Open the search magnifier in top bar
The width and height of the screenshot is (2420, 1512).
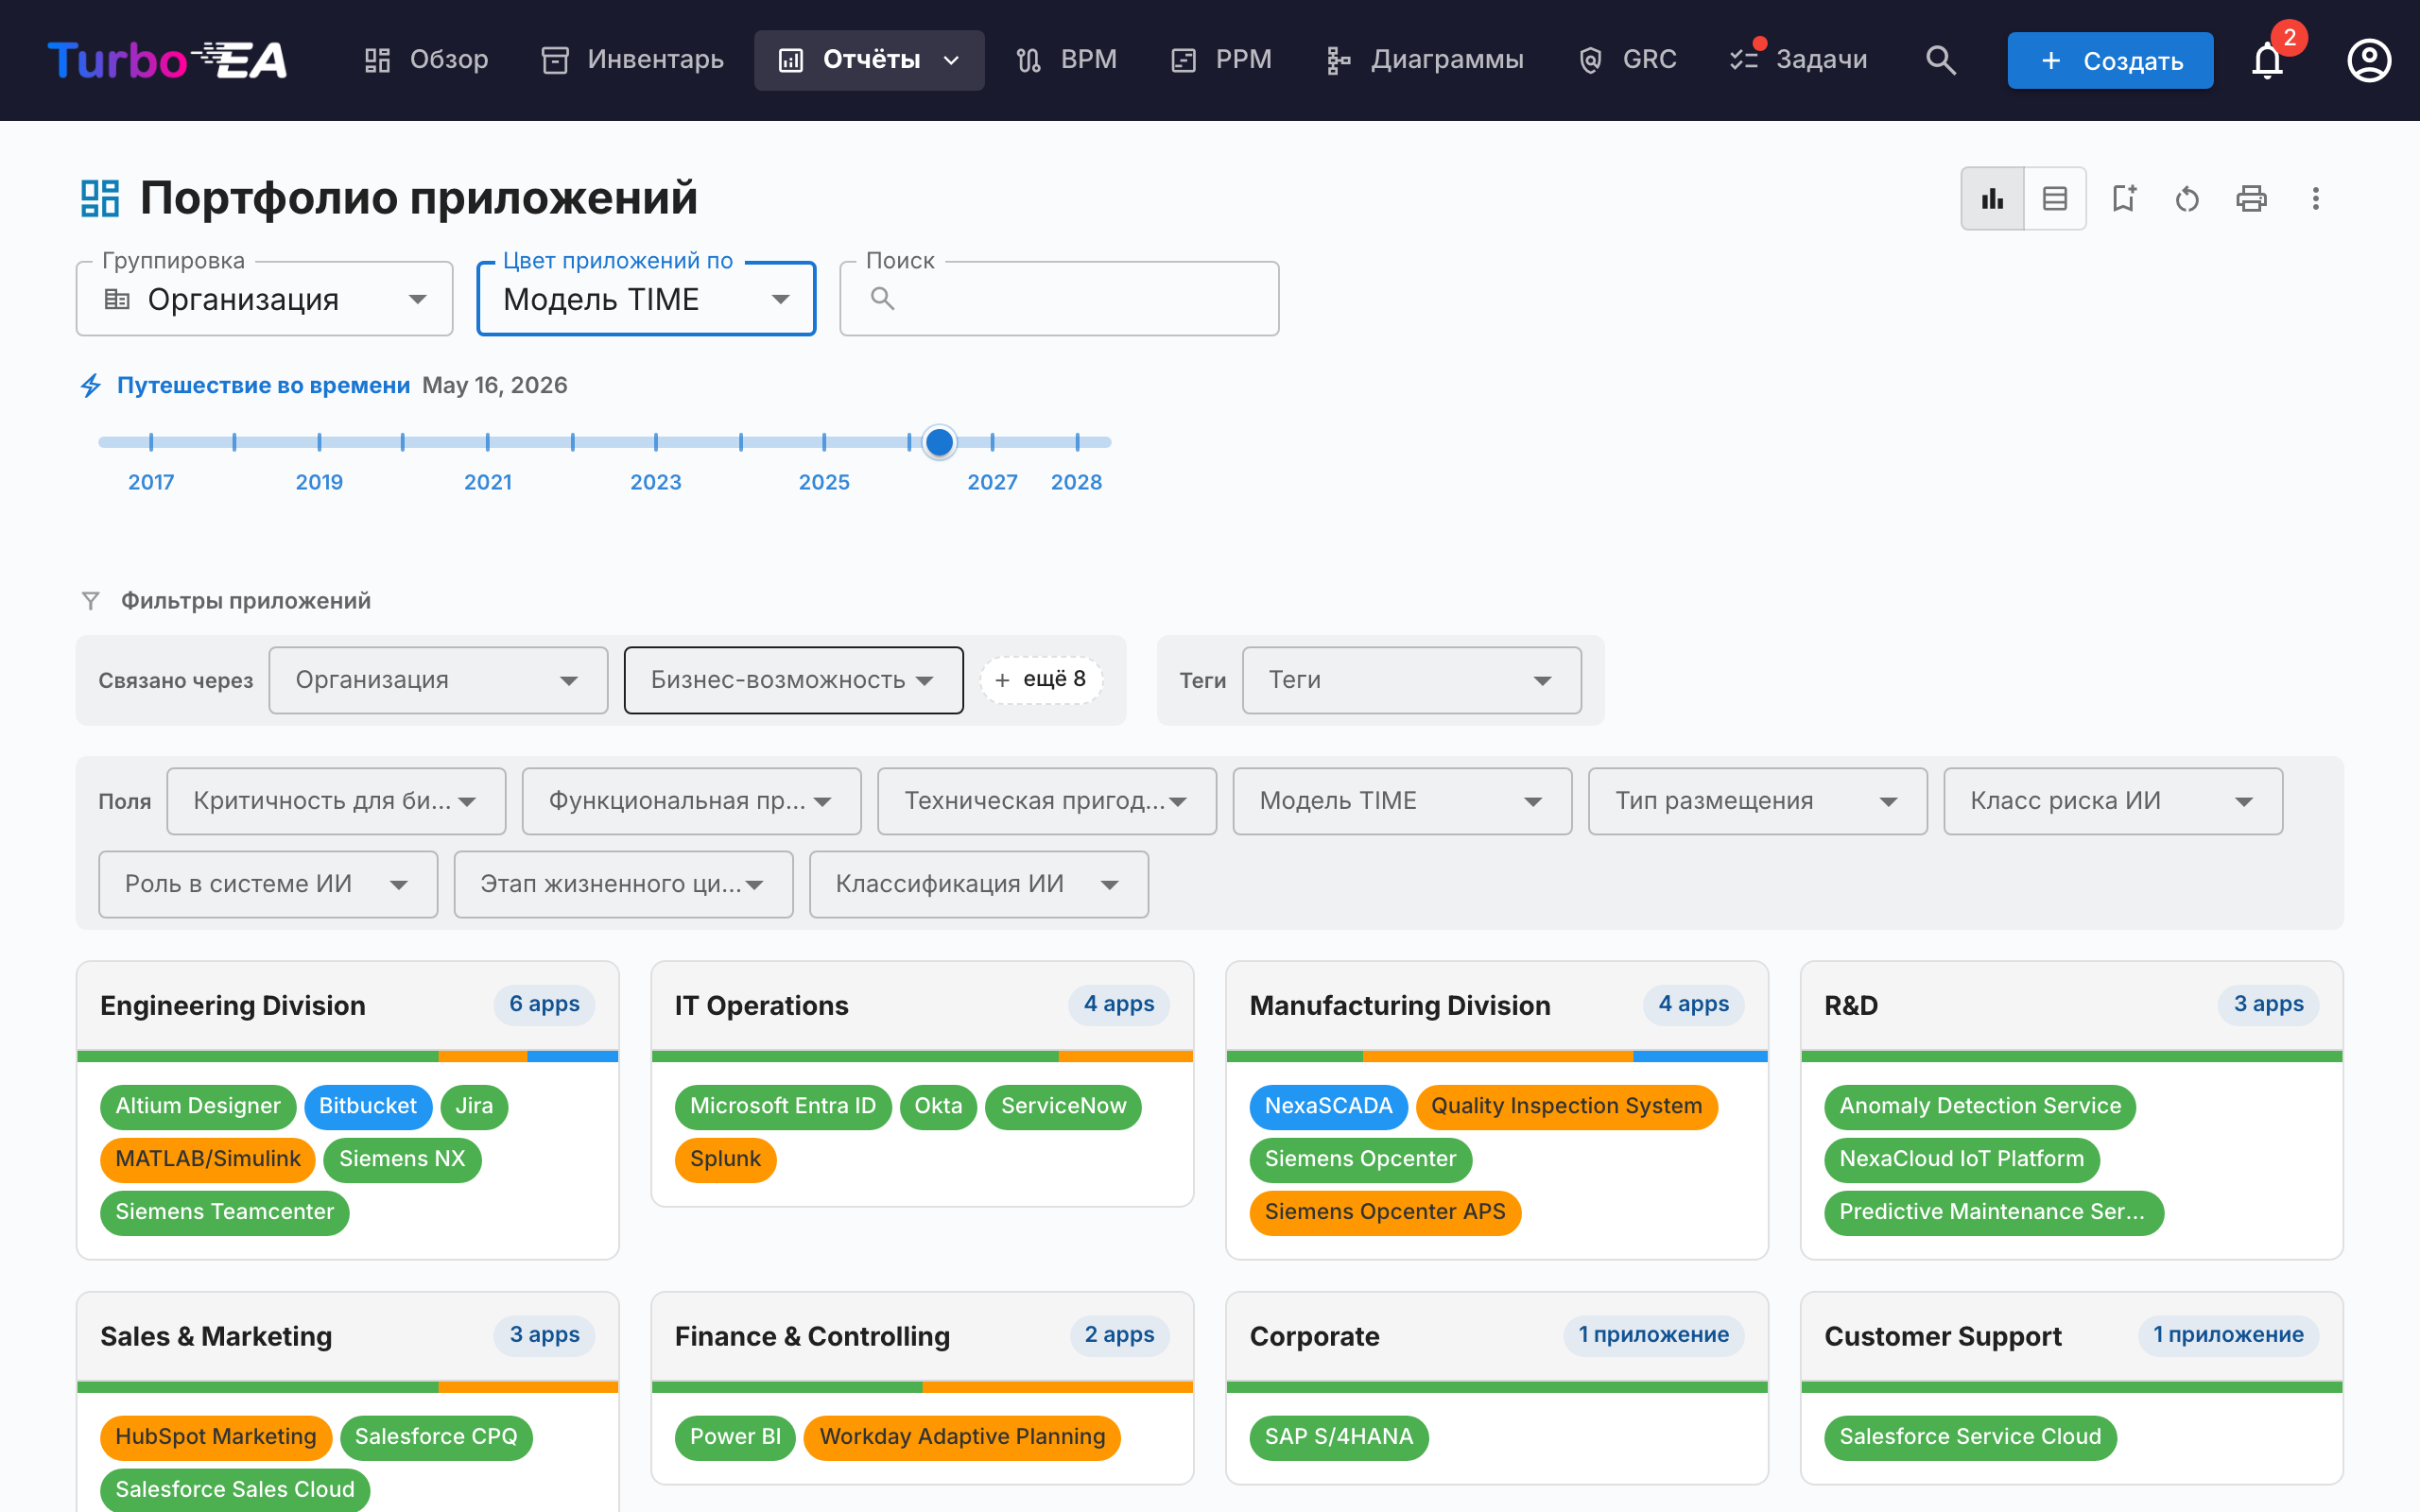[1940, 60]
